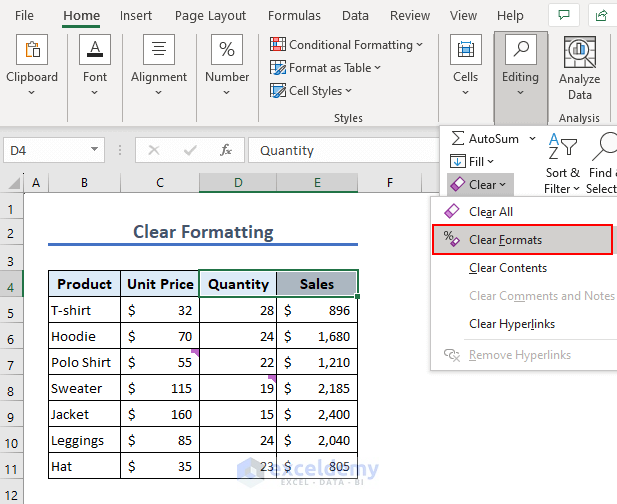Click the Clear eraser icon
This screenshot has height=504, width=617.
[458, 184]
